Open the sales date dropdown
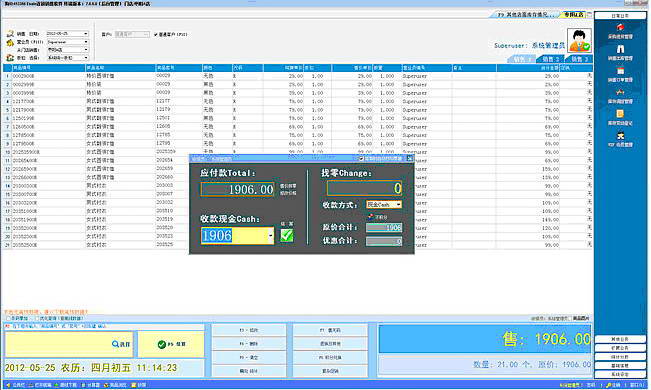This screenshot has height=390, width=651. point(86,34)
